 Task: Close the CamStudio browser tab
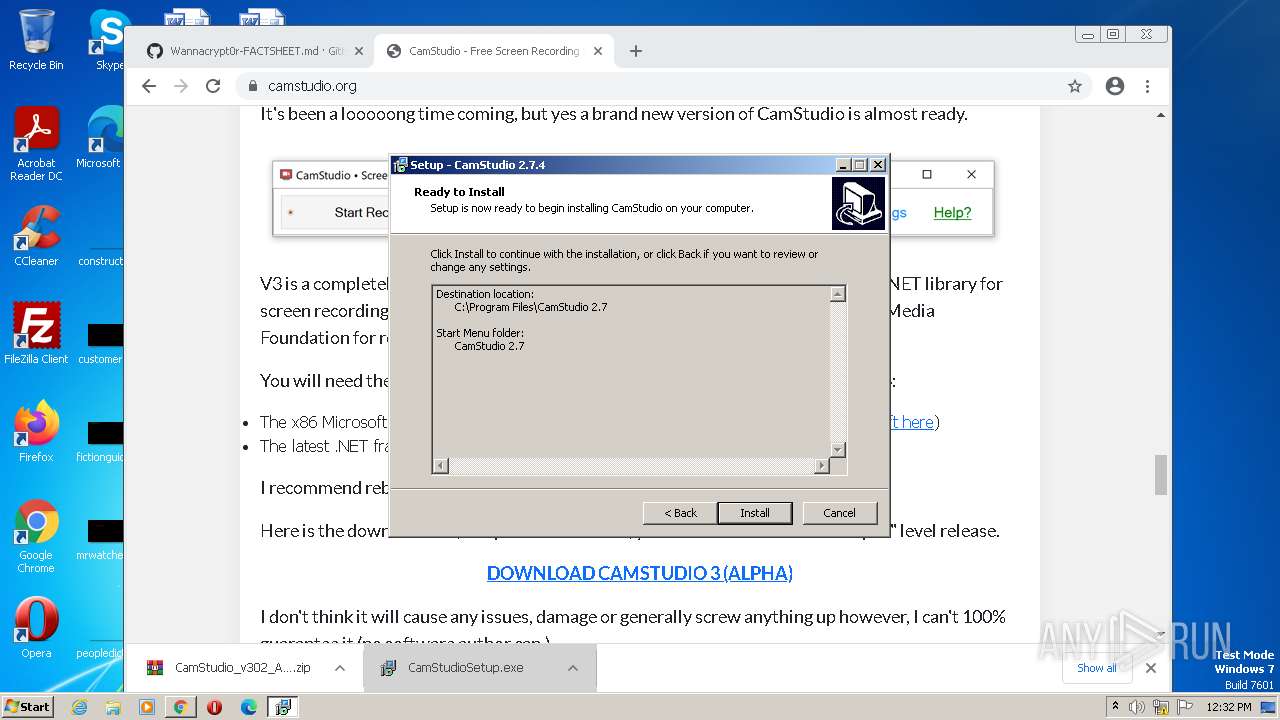click(598, 51)
